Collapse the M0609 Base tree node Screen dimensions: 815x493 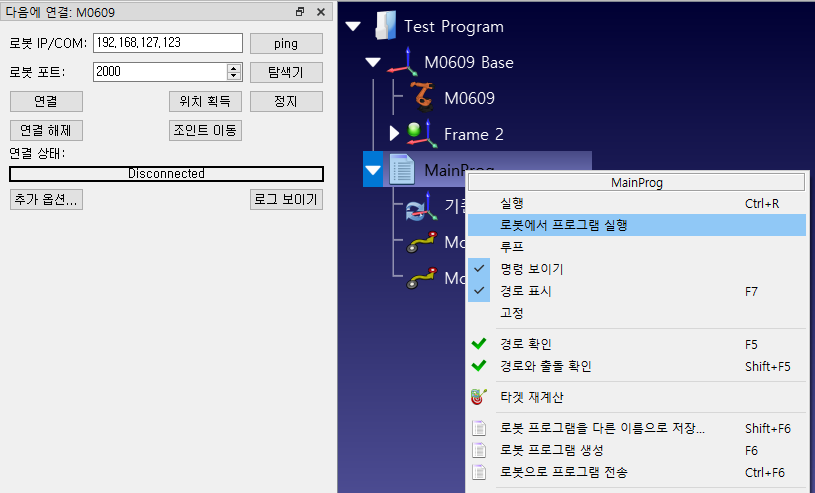(373, 62)
